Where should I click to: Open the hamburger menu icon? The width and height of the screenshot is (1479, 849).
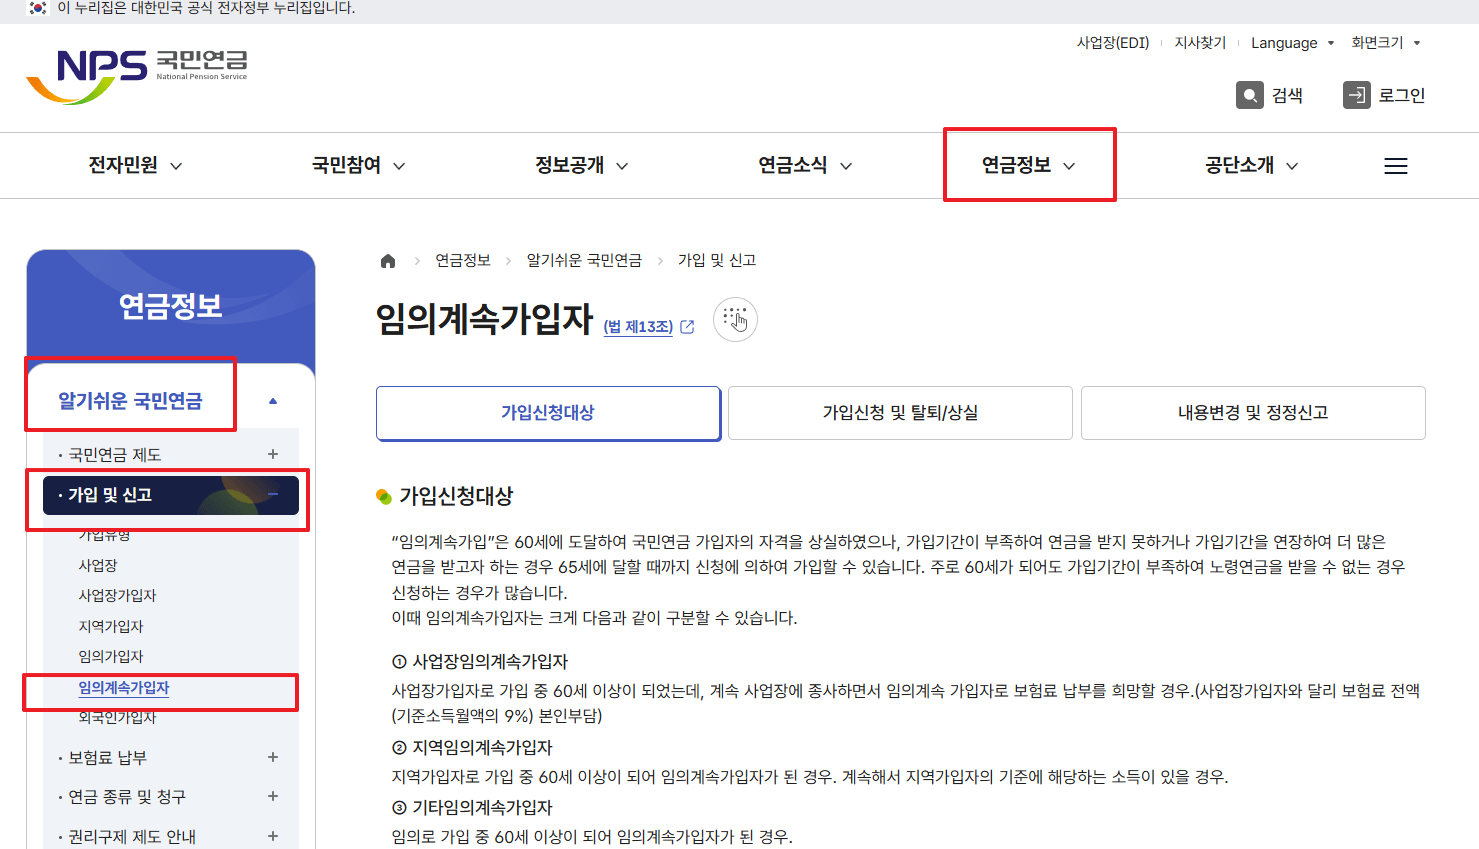1396,165
